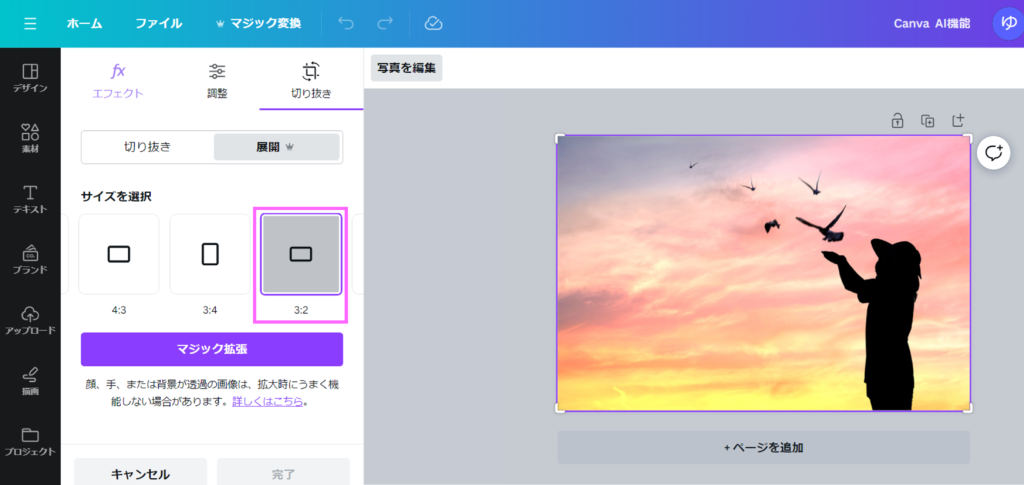The height and width of the screenshot is (485, 1024).
Task: Open the アップロード uploads panel
Action: coord(30,320)
